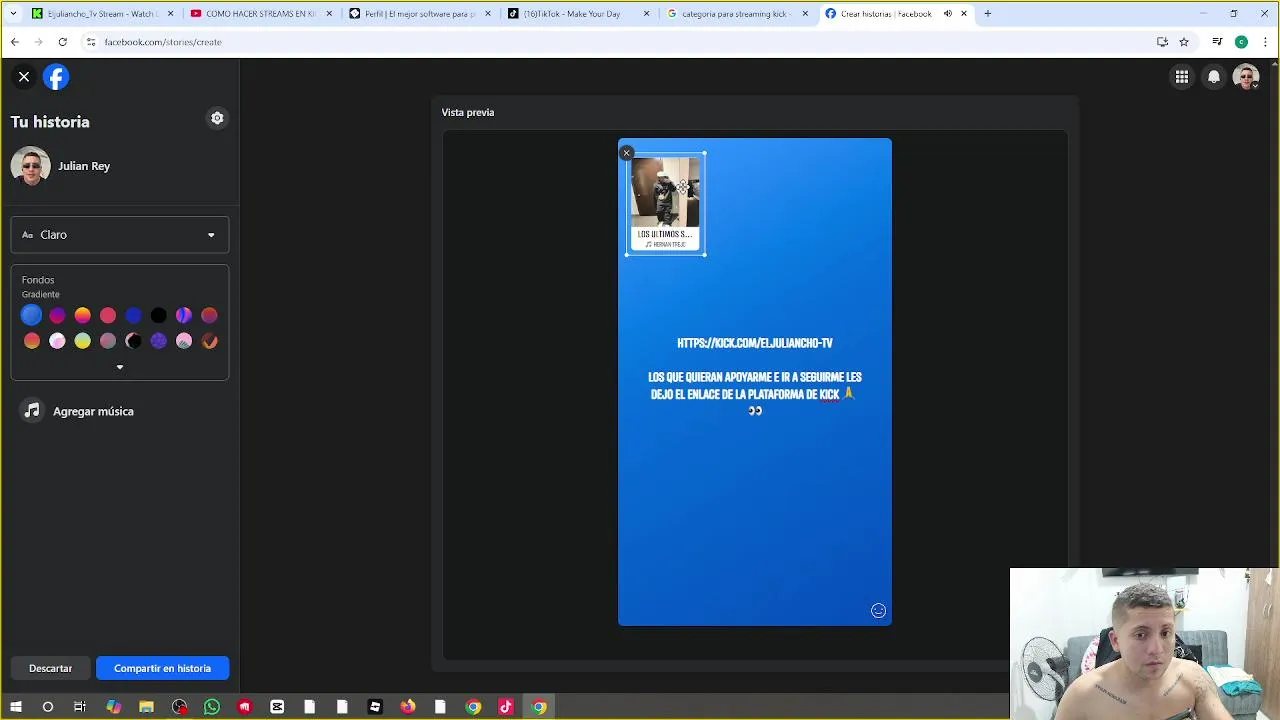Open Facebook notifications bell
Viewport: 1280px width, 720px height.
click(1214, 77)
